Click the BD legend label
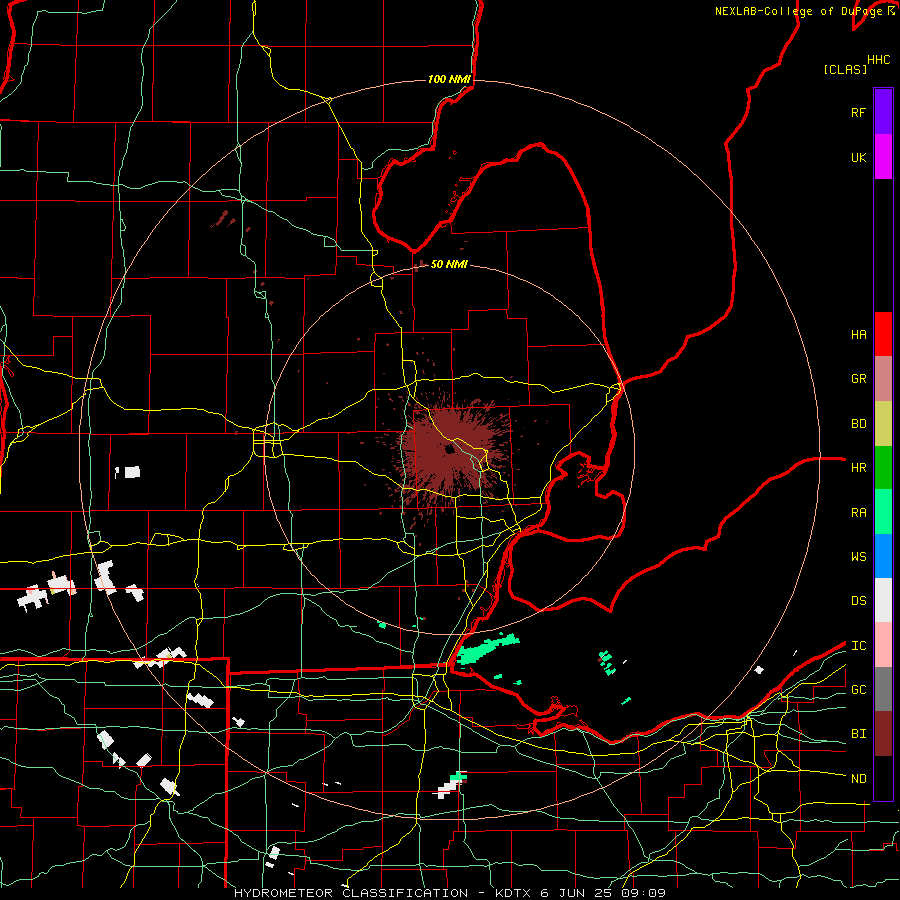This screenshot has width=900, height=900. point(858,424)
